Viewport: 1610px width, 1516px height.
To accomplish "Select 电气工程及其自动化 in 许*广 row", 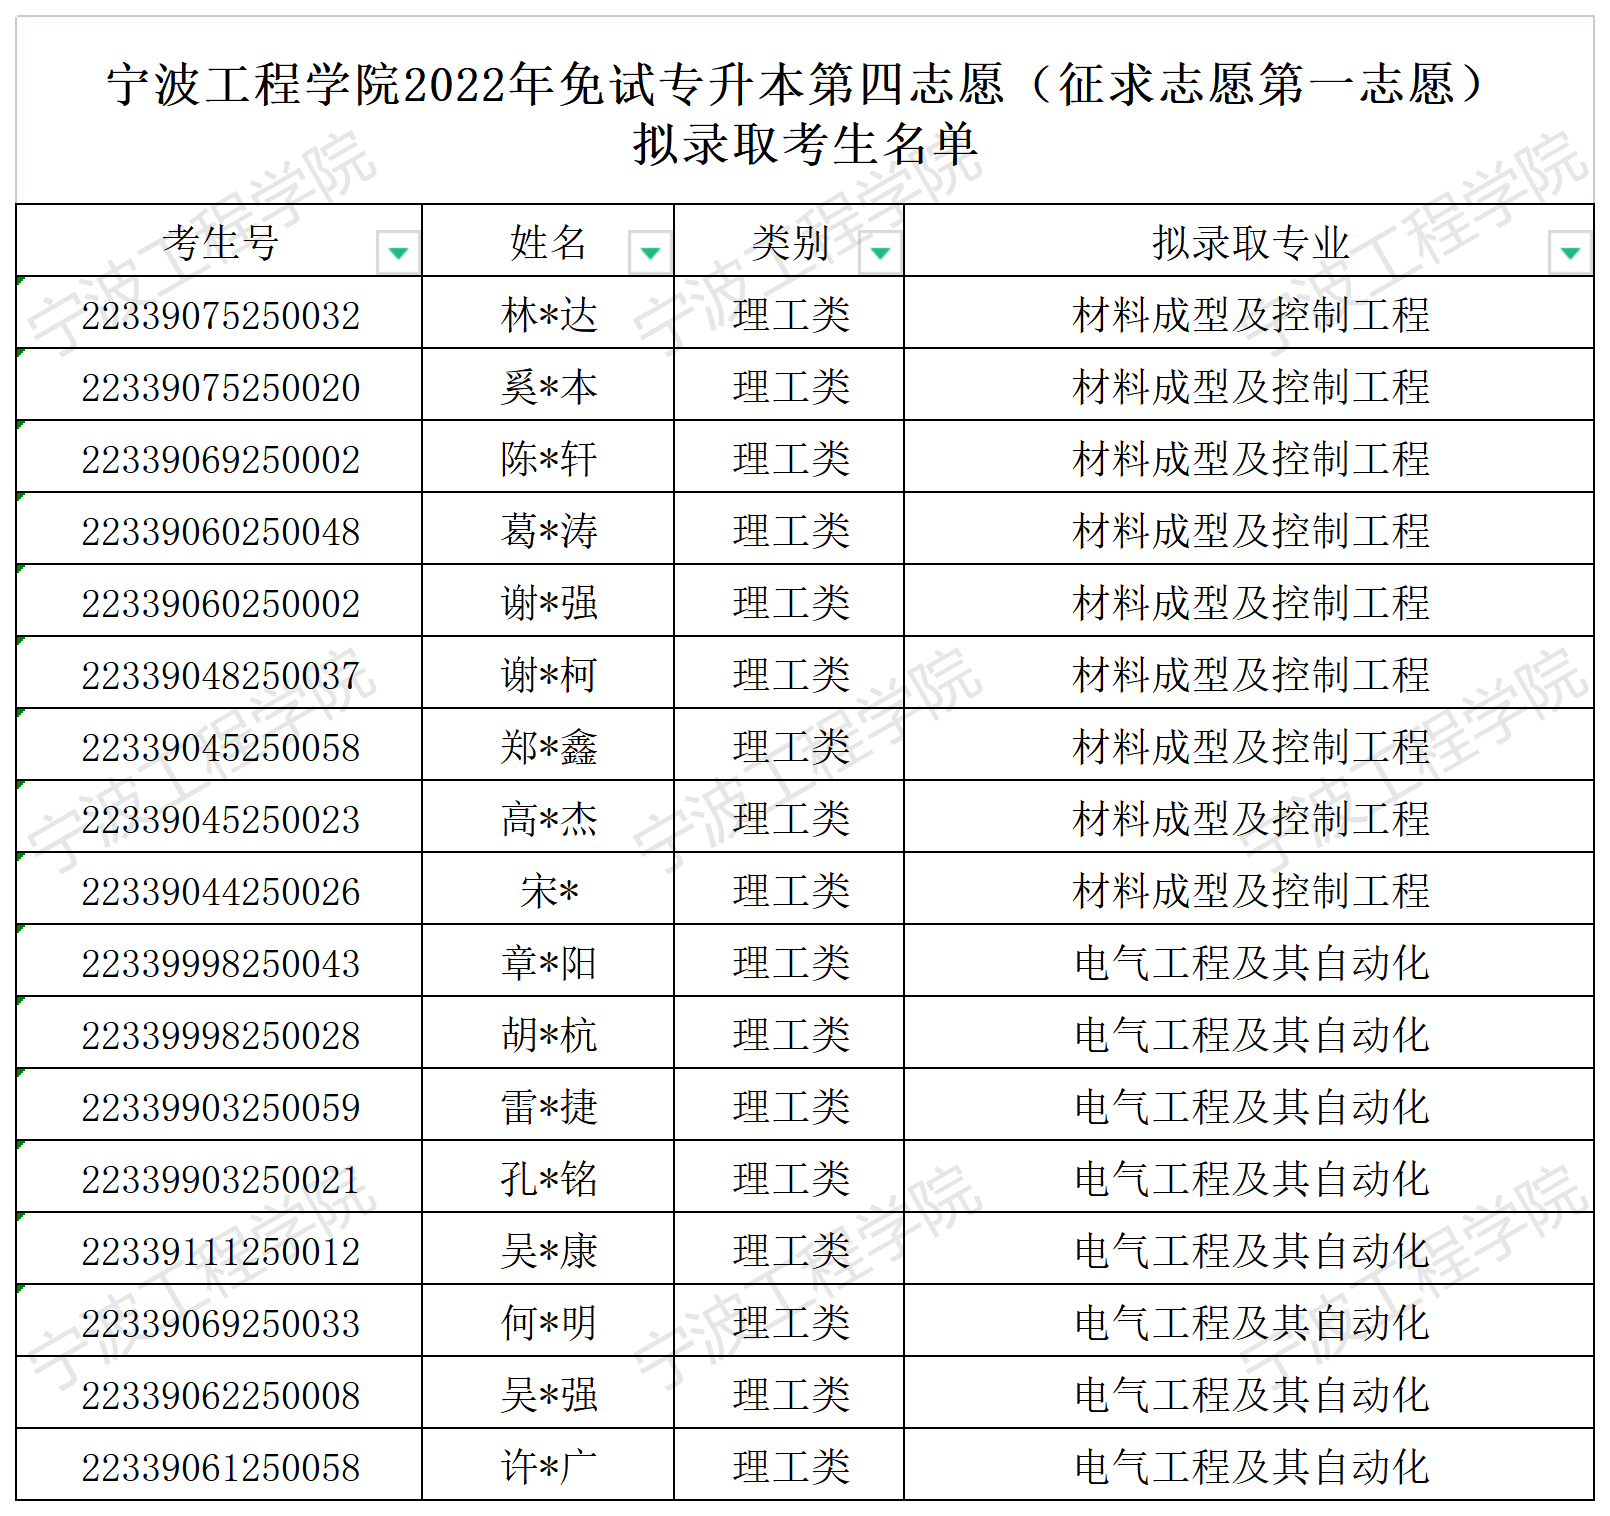I will (x=1249, y=1465).
